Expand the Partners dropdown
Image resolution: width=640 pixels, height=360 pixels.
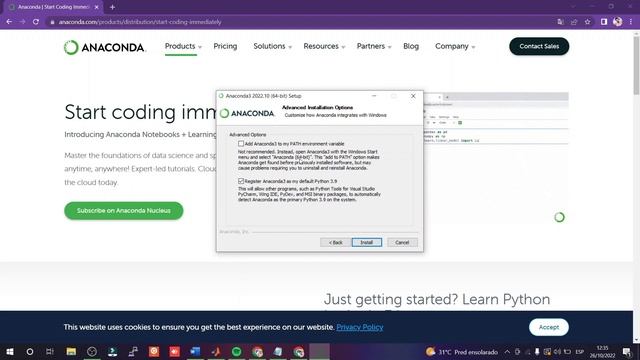(x=374, y=47)
